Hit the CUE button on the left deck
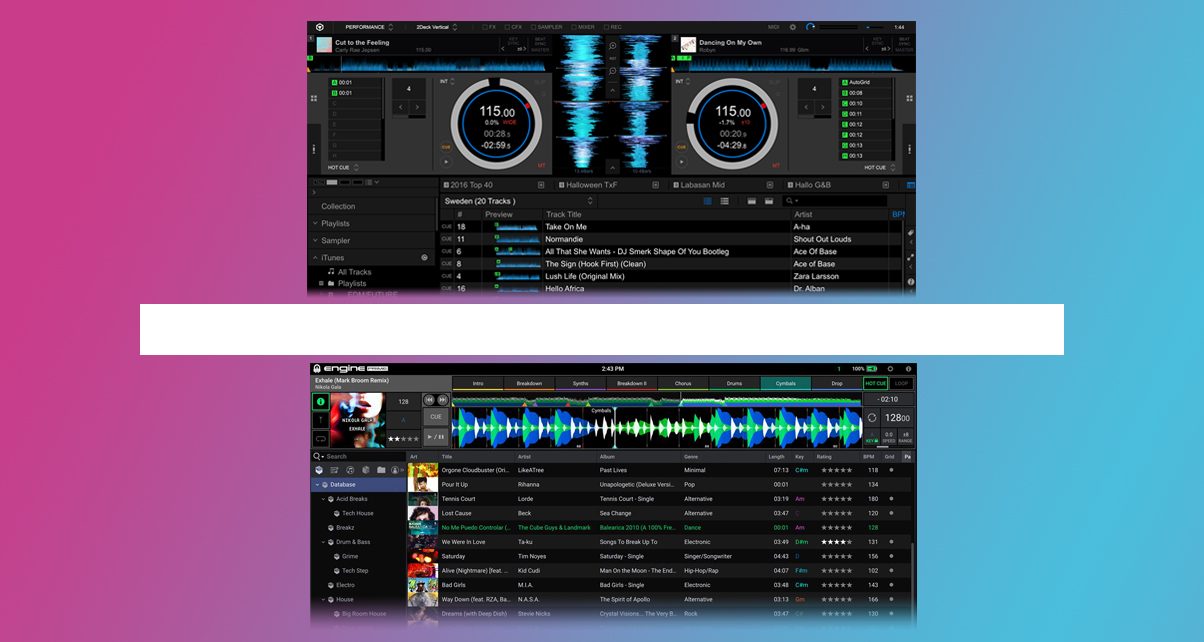This screenshot has width=1204, height=642. 446,147
